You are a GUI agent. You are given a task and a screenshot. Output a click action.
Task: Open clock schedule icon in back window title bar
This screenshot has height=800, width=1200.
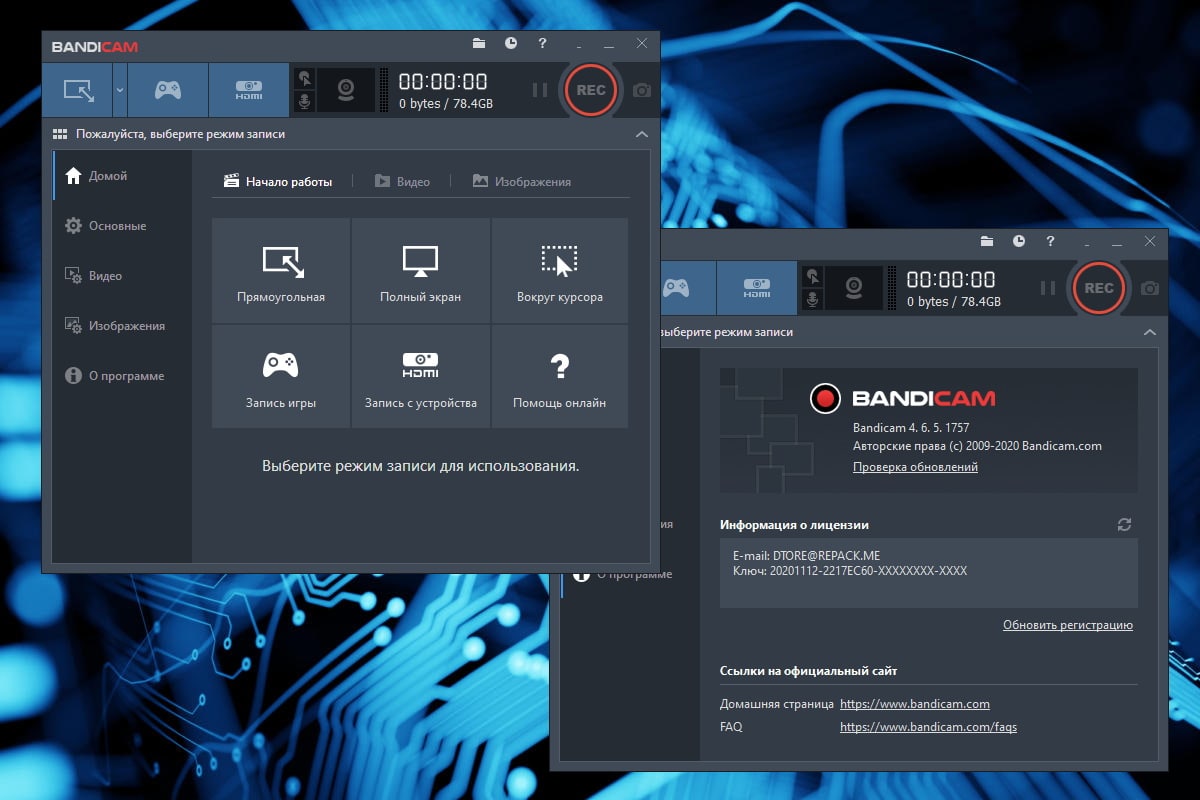click(1019, 241)
